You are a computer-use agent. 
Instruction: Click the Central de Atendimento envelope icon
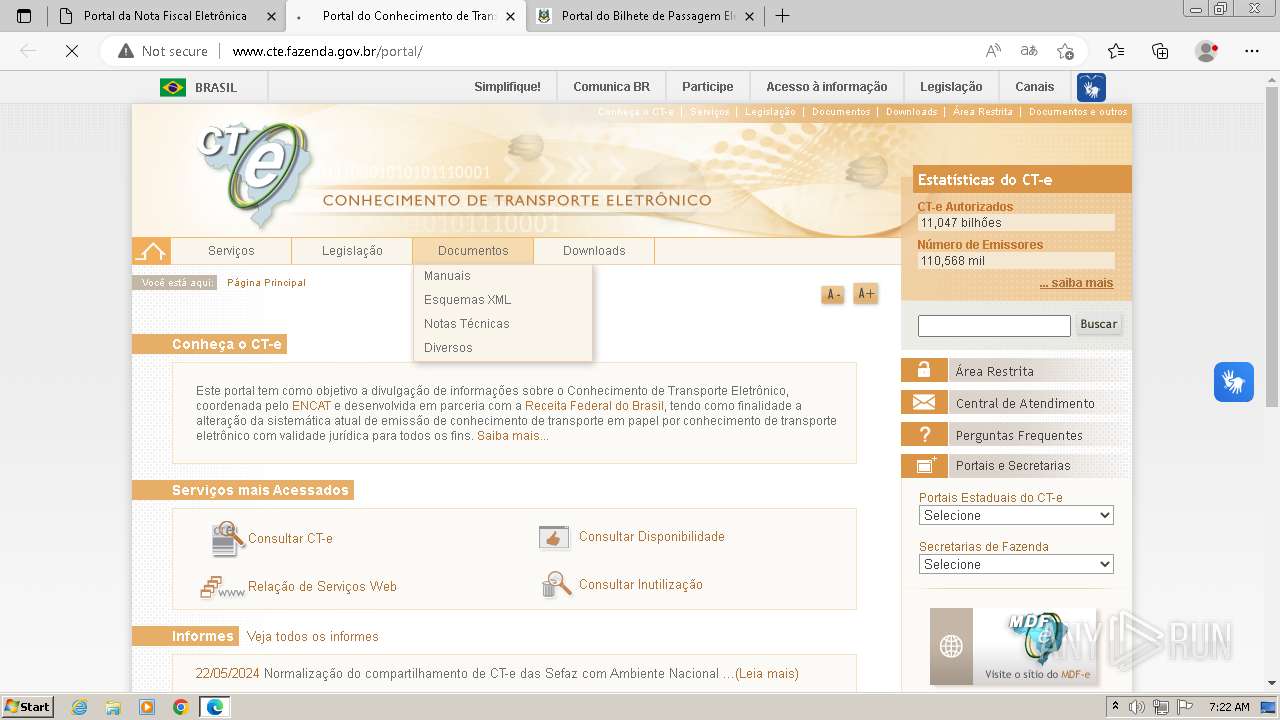pos(924,402)
